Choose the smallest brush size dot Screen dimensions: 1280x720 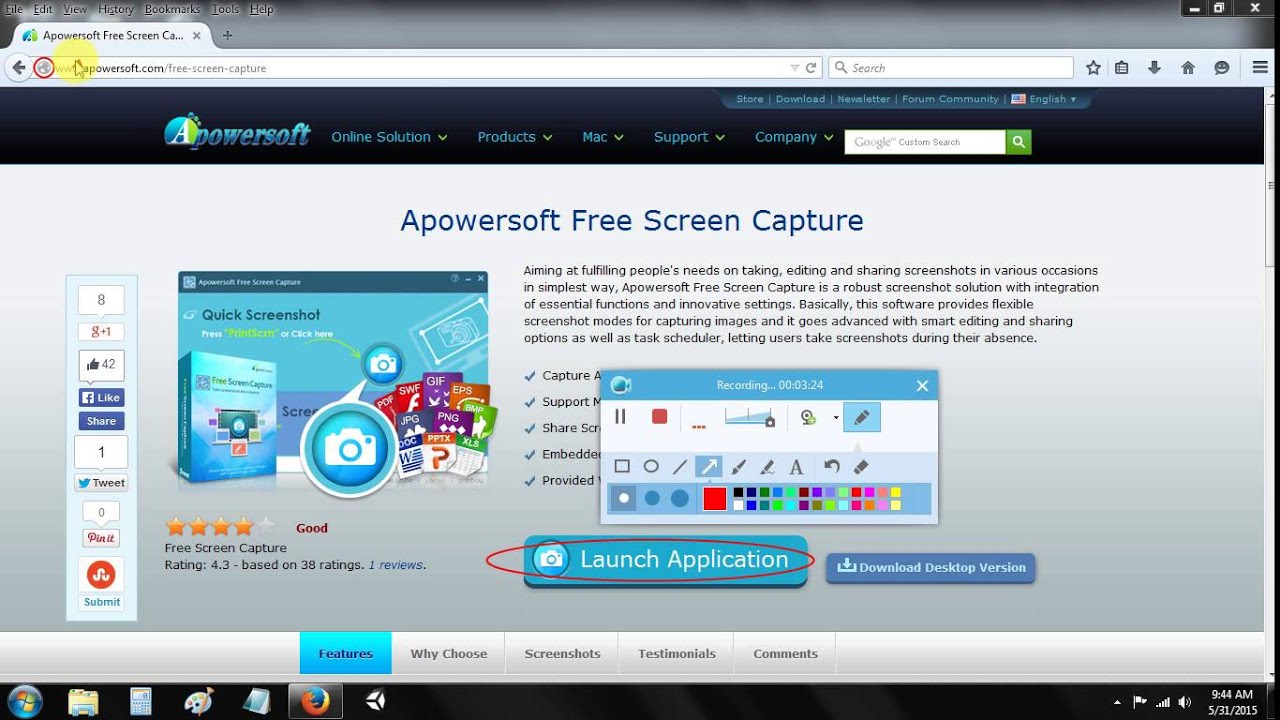(x=624, y=498)
